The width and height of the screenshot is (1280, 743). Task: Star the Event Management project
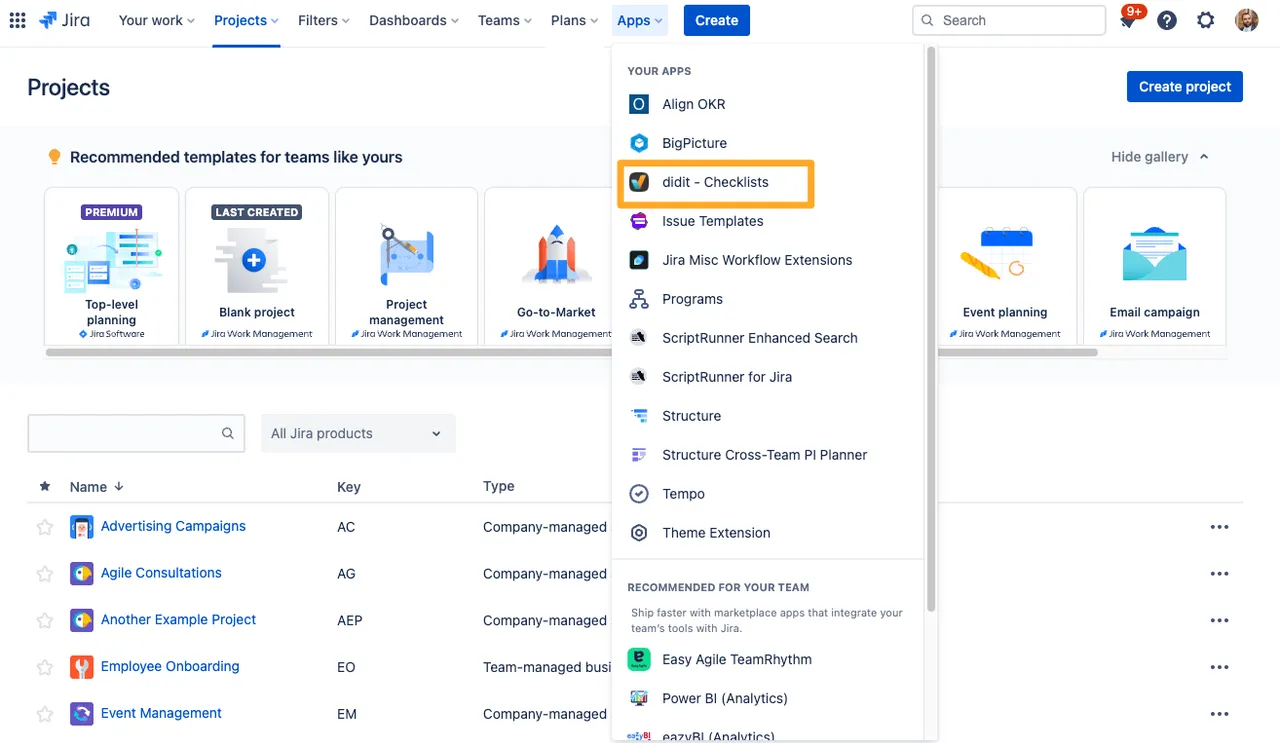click(x=44, y=714)
